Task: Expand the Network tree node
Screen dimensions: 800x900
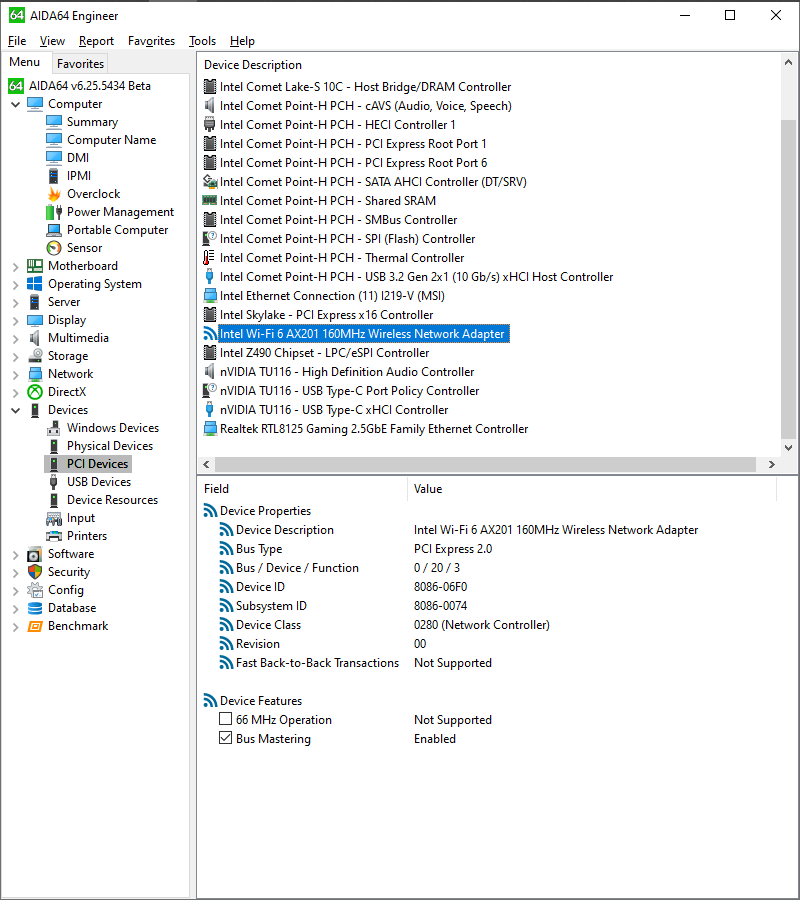Action: tap(15, 374)
